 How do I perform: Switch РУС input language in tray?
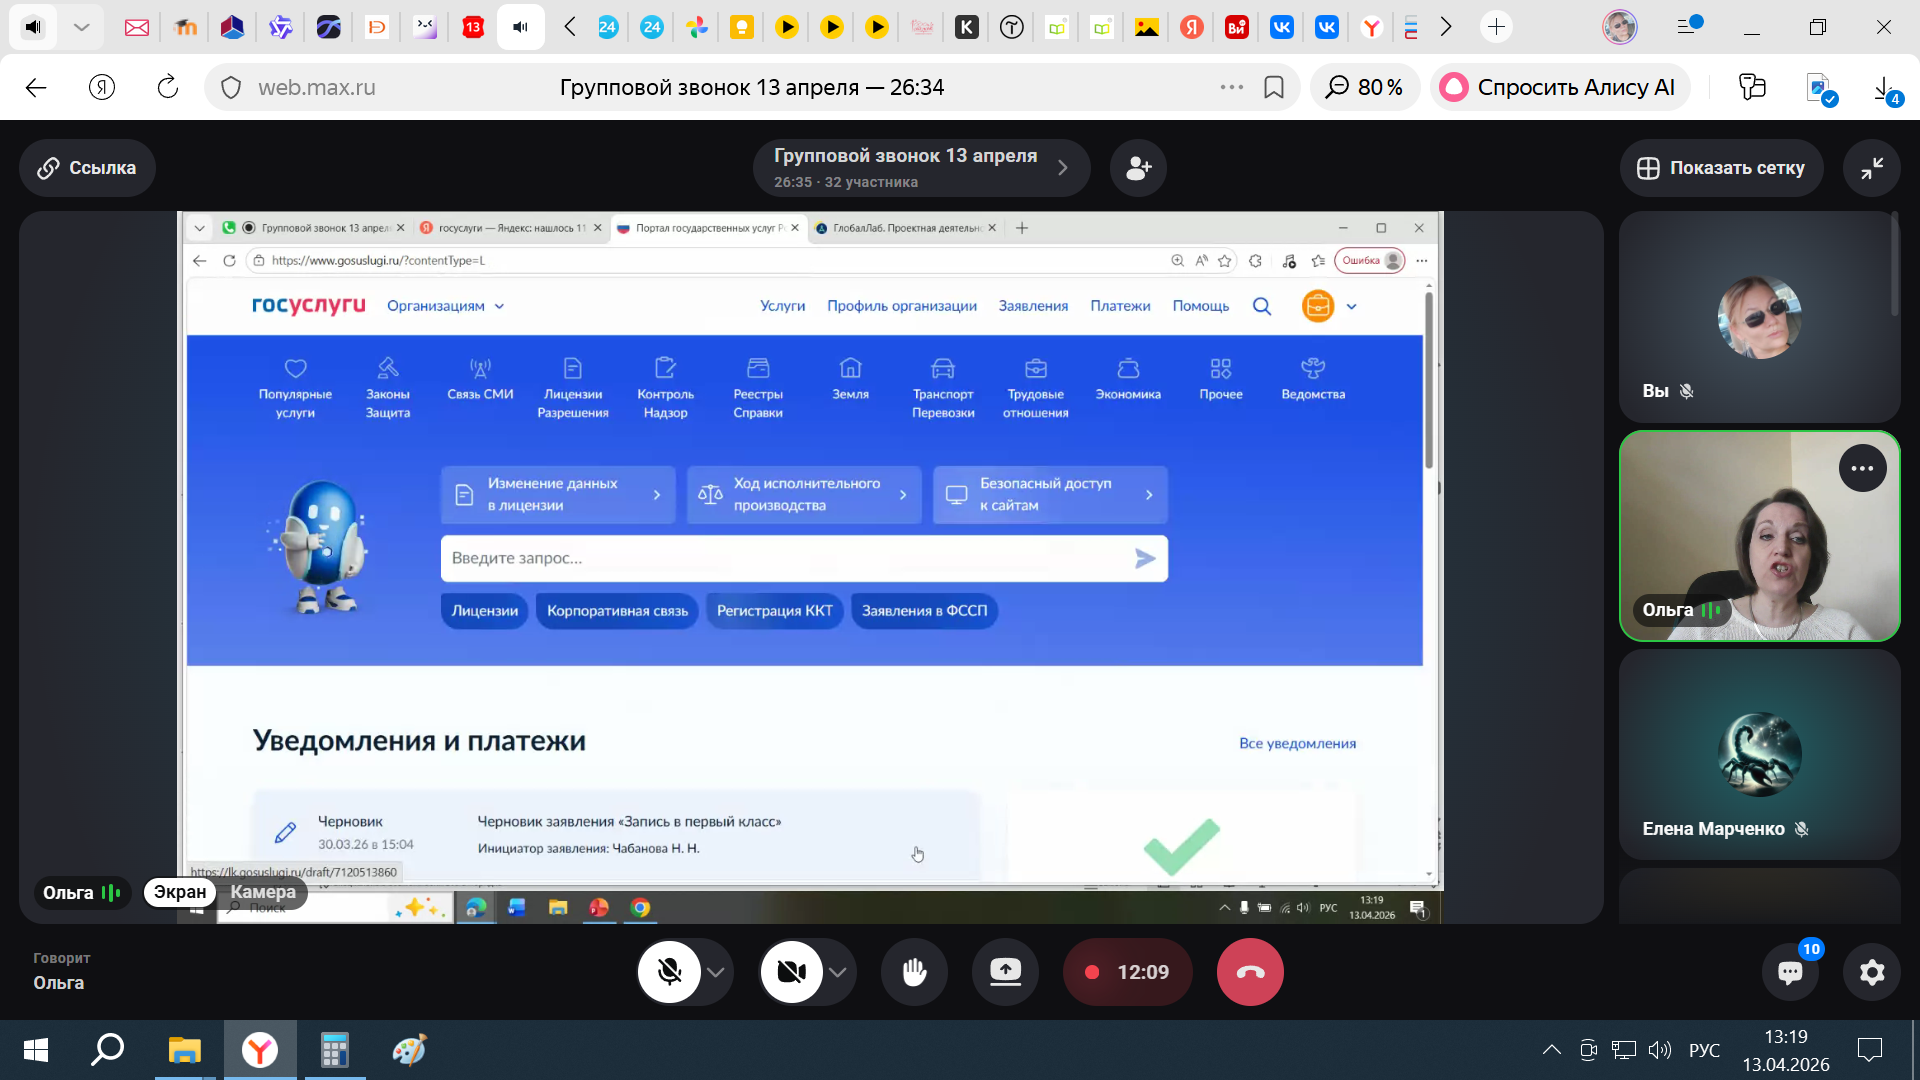coord(1704,1050)
